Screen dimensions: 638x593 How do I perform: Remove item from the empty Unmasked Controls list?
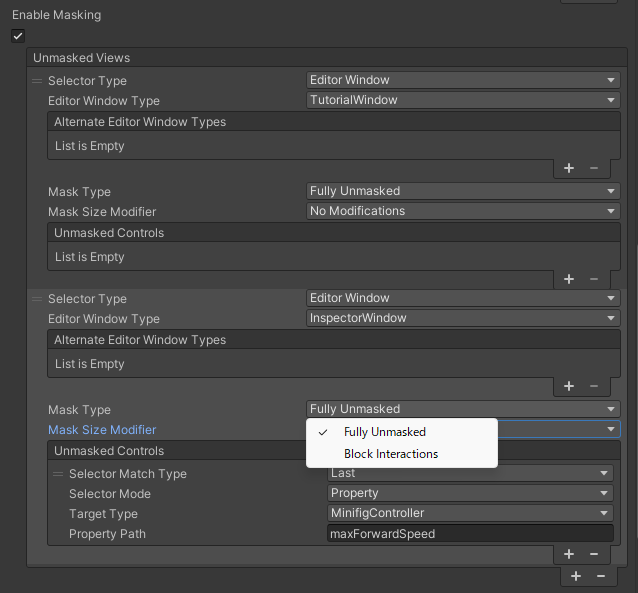tap(594, 279)
